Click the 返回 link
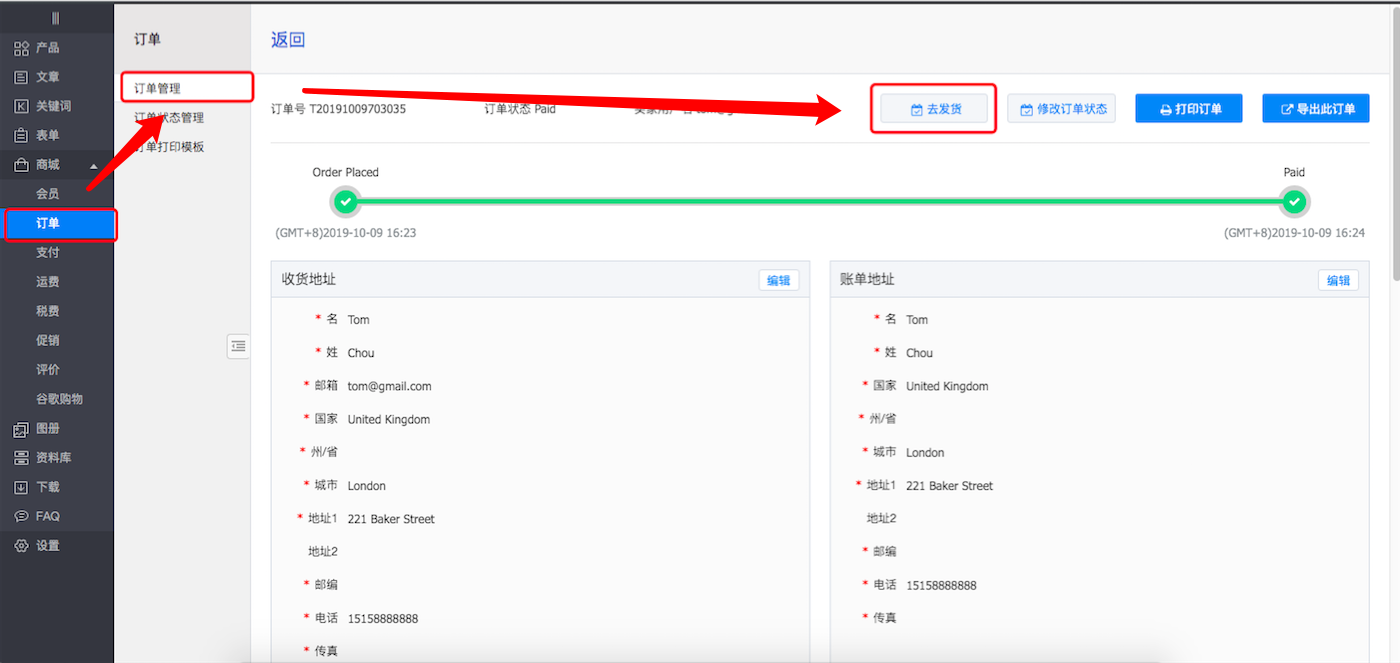The height and width of the screenshot is (663, 1400). (x=288, y=40)
